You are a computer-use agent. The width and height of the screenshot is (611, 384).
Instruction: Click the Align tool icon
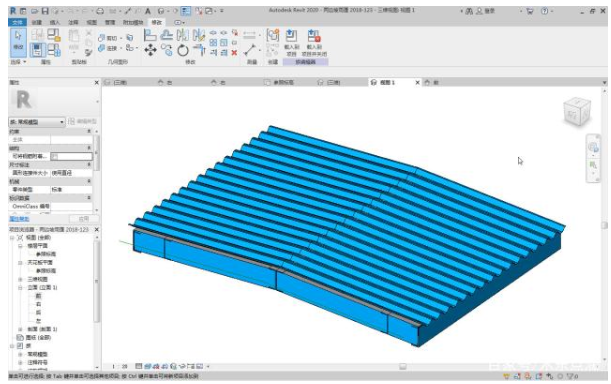coord(150,35)
